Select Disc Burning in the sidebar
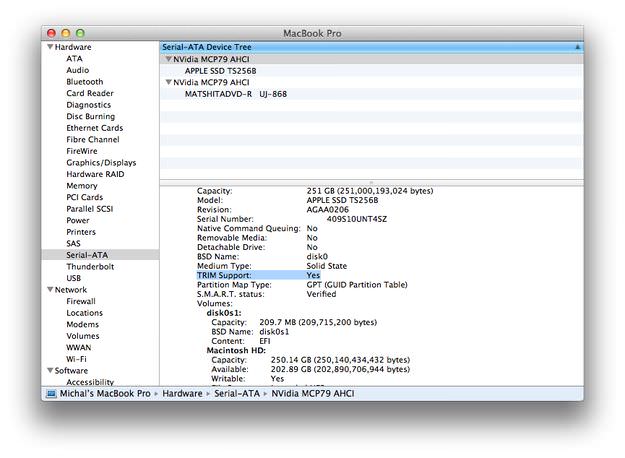Screen dimensions: 625x458 (x=90, y=116)
